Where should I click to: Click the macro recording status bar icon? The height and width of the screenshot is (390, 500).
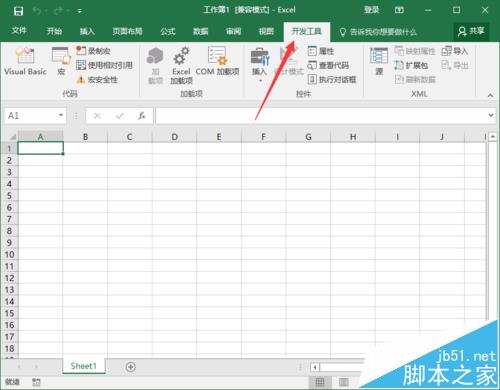[36, 382]
